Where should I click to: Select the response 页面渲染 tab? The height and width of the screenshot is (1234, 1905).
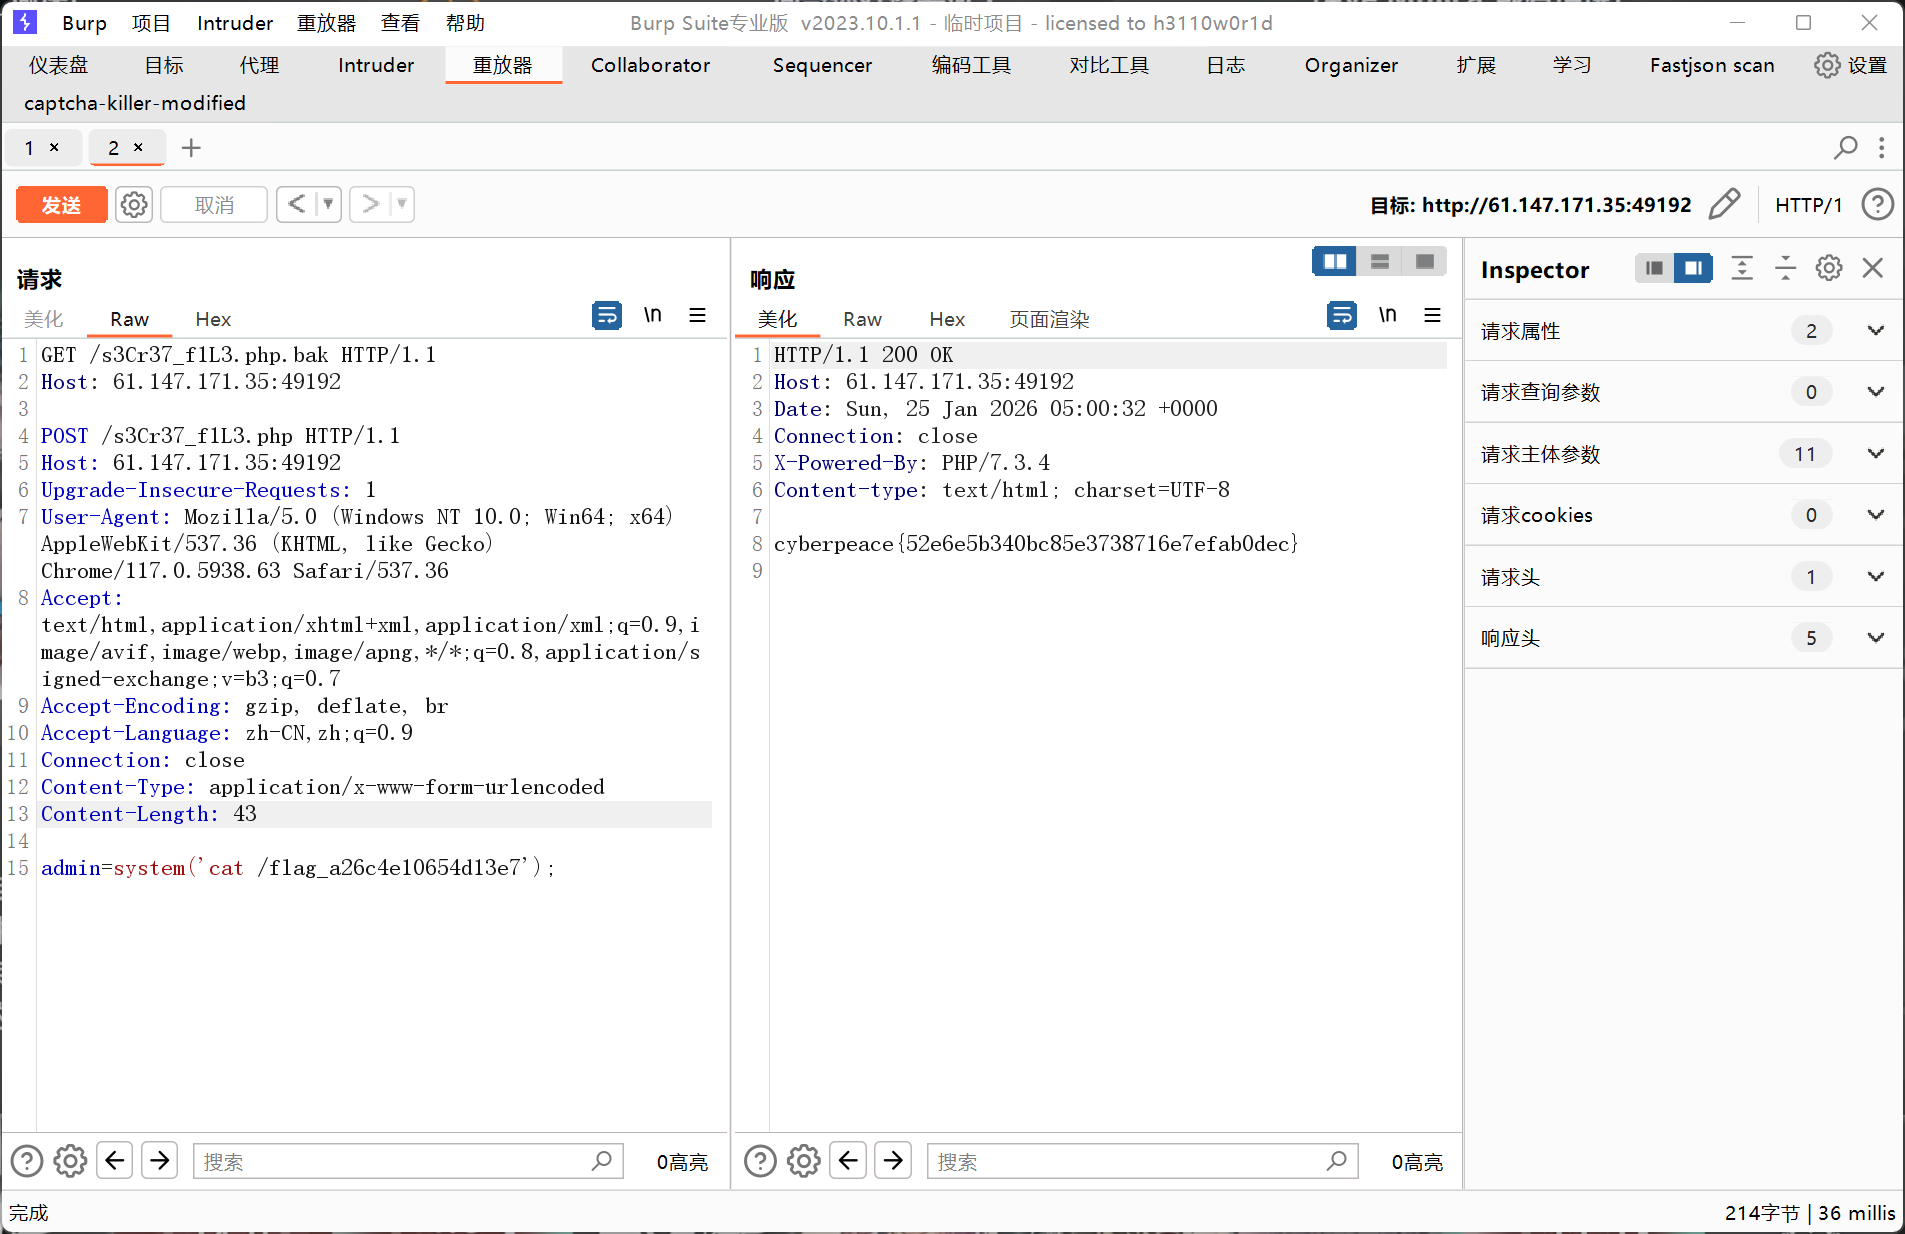point(1049,319)
